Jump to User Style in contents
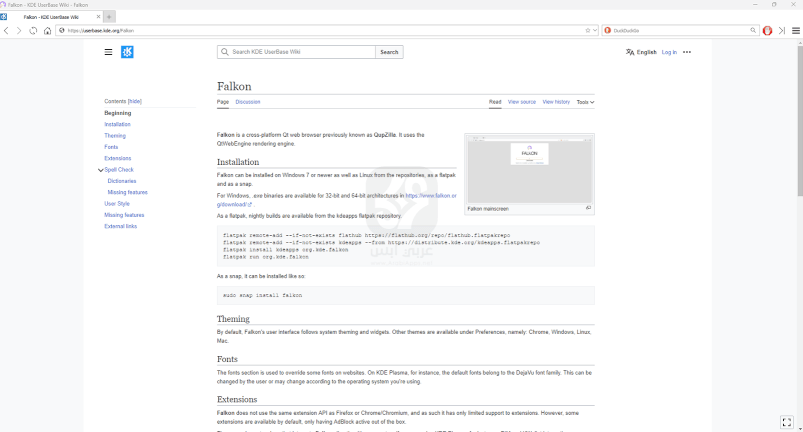The image size is (803, 432). coord(117,204)
